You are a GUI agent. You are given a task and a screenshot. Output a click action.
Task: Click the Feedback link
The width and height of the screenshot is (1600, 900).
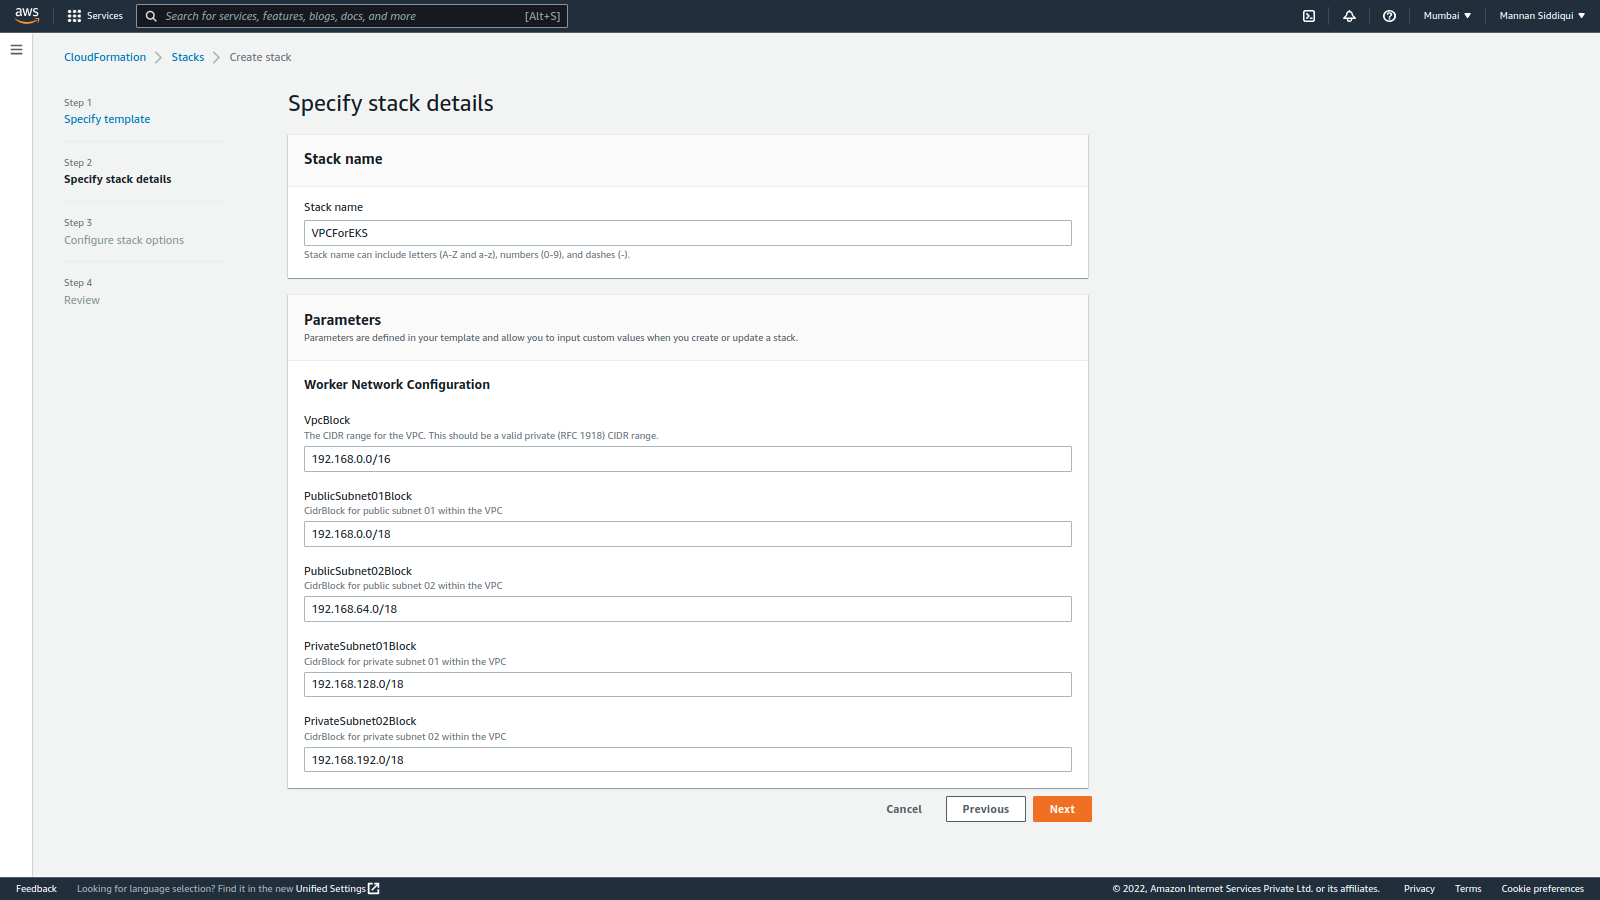coord(36,888)
